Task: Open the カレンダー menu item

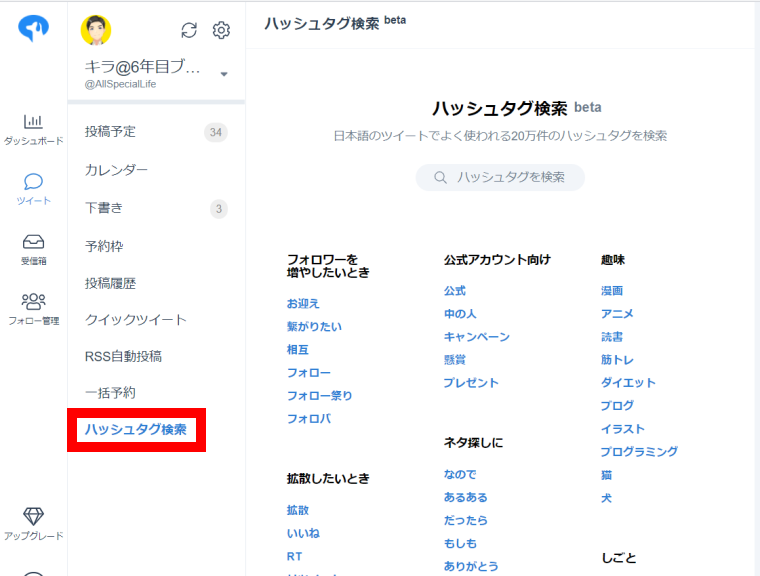Action: coord(116,170)
